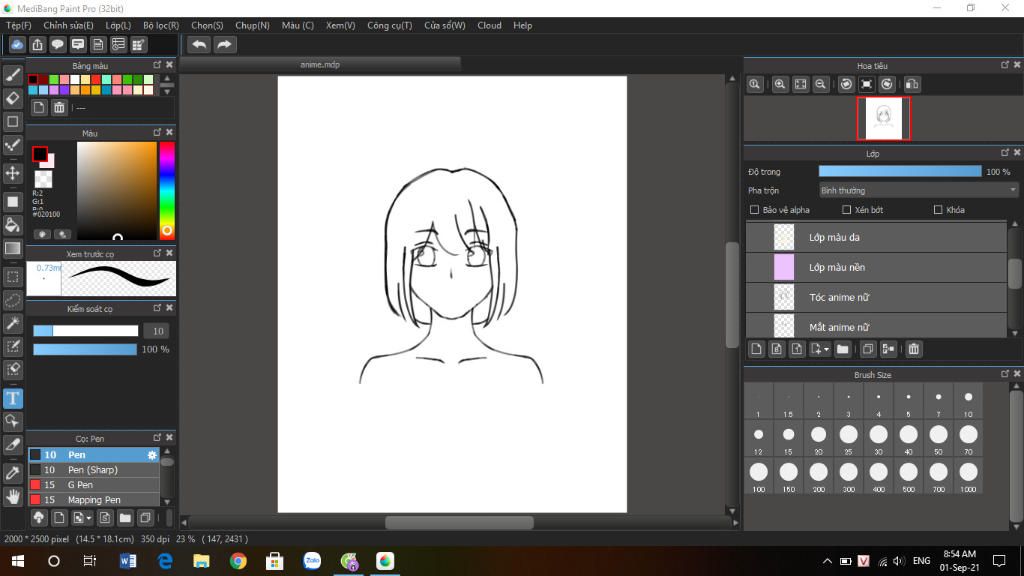The image size is (1024, 576).
Task: Open the Bộ lọc(R) menu
Action: click(x=160, y=25)
